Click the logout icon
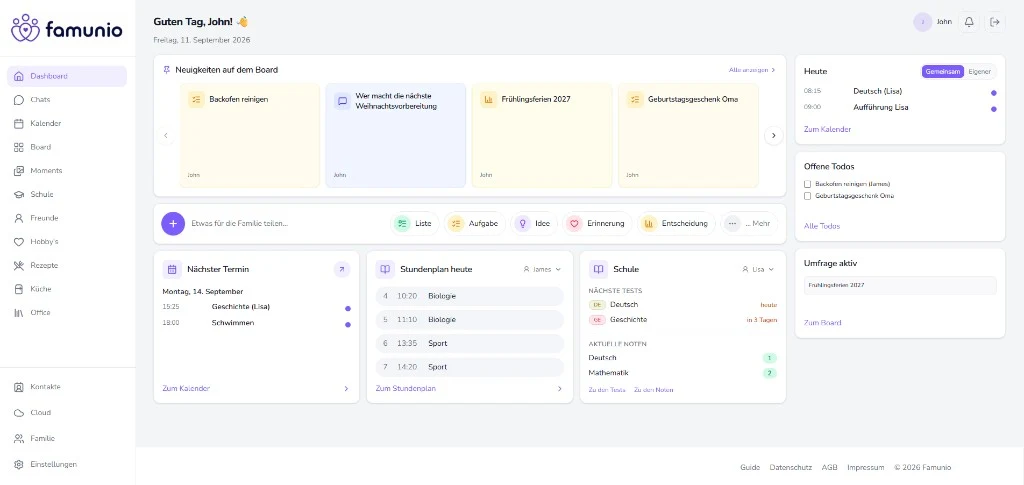 995,22
